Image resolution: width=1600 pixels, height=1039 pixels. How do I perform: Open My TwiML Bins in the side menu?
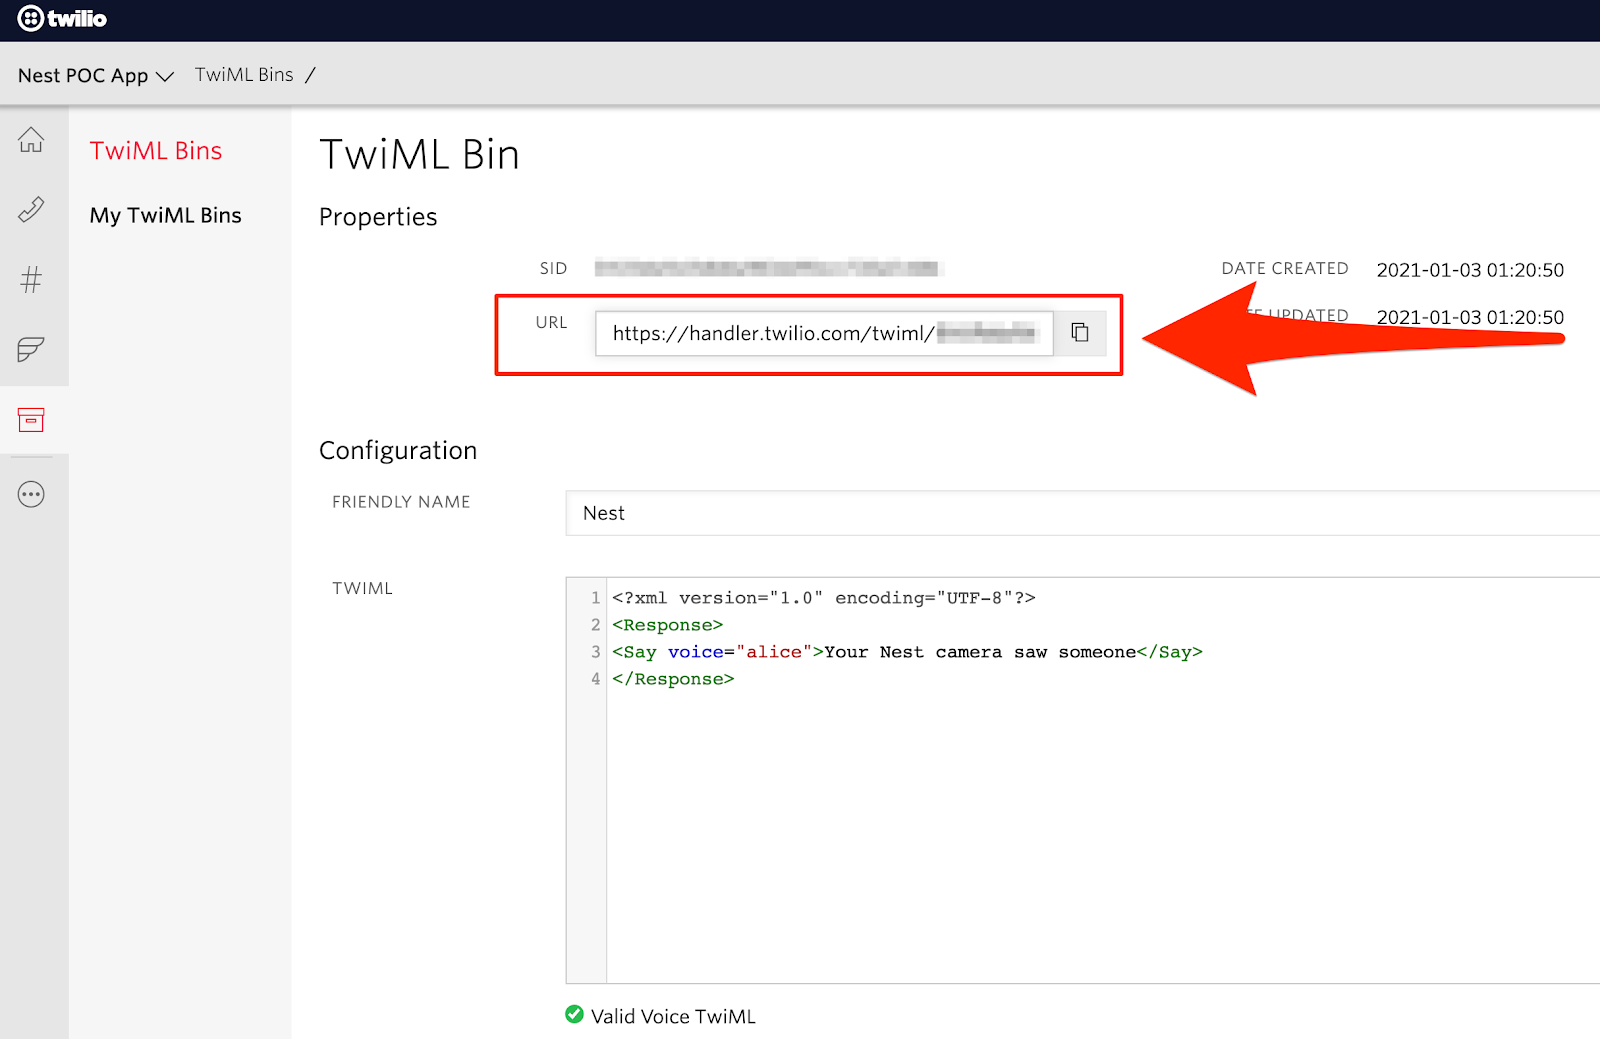(166, 215)
